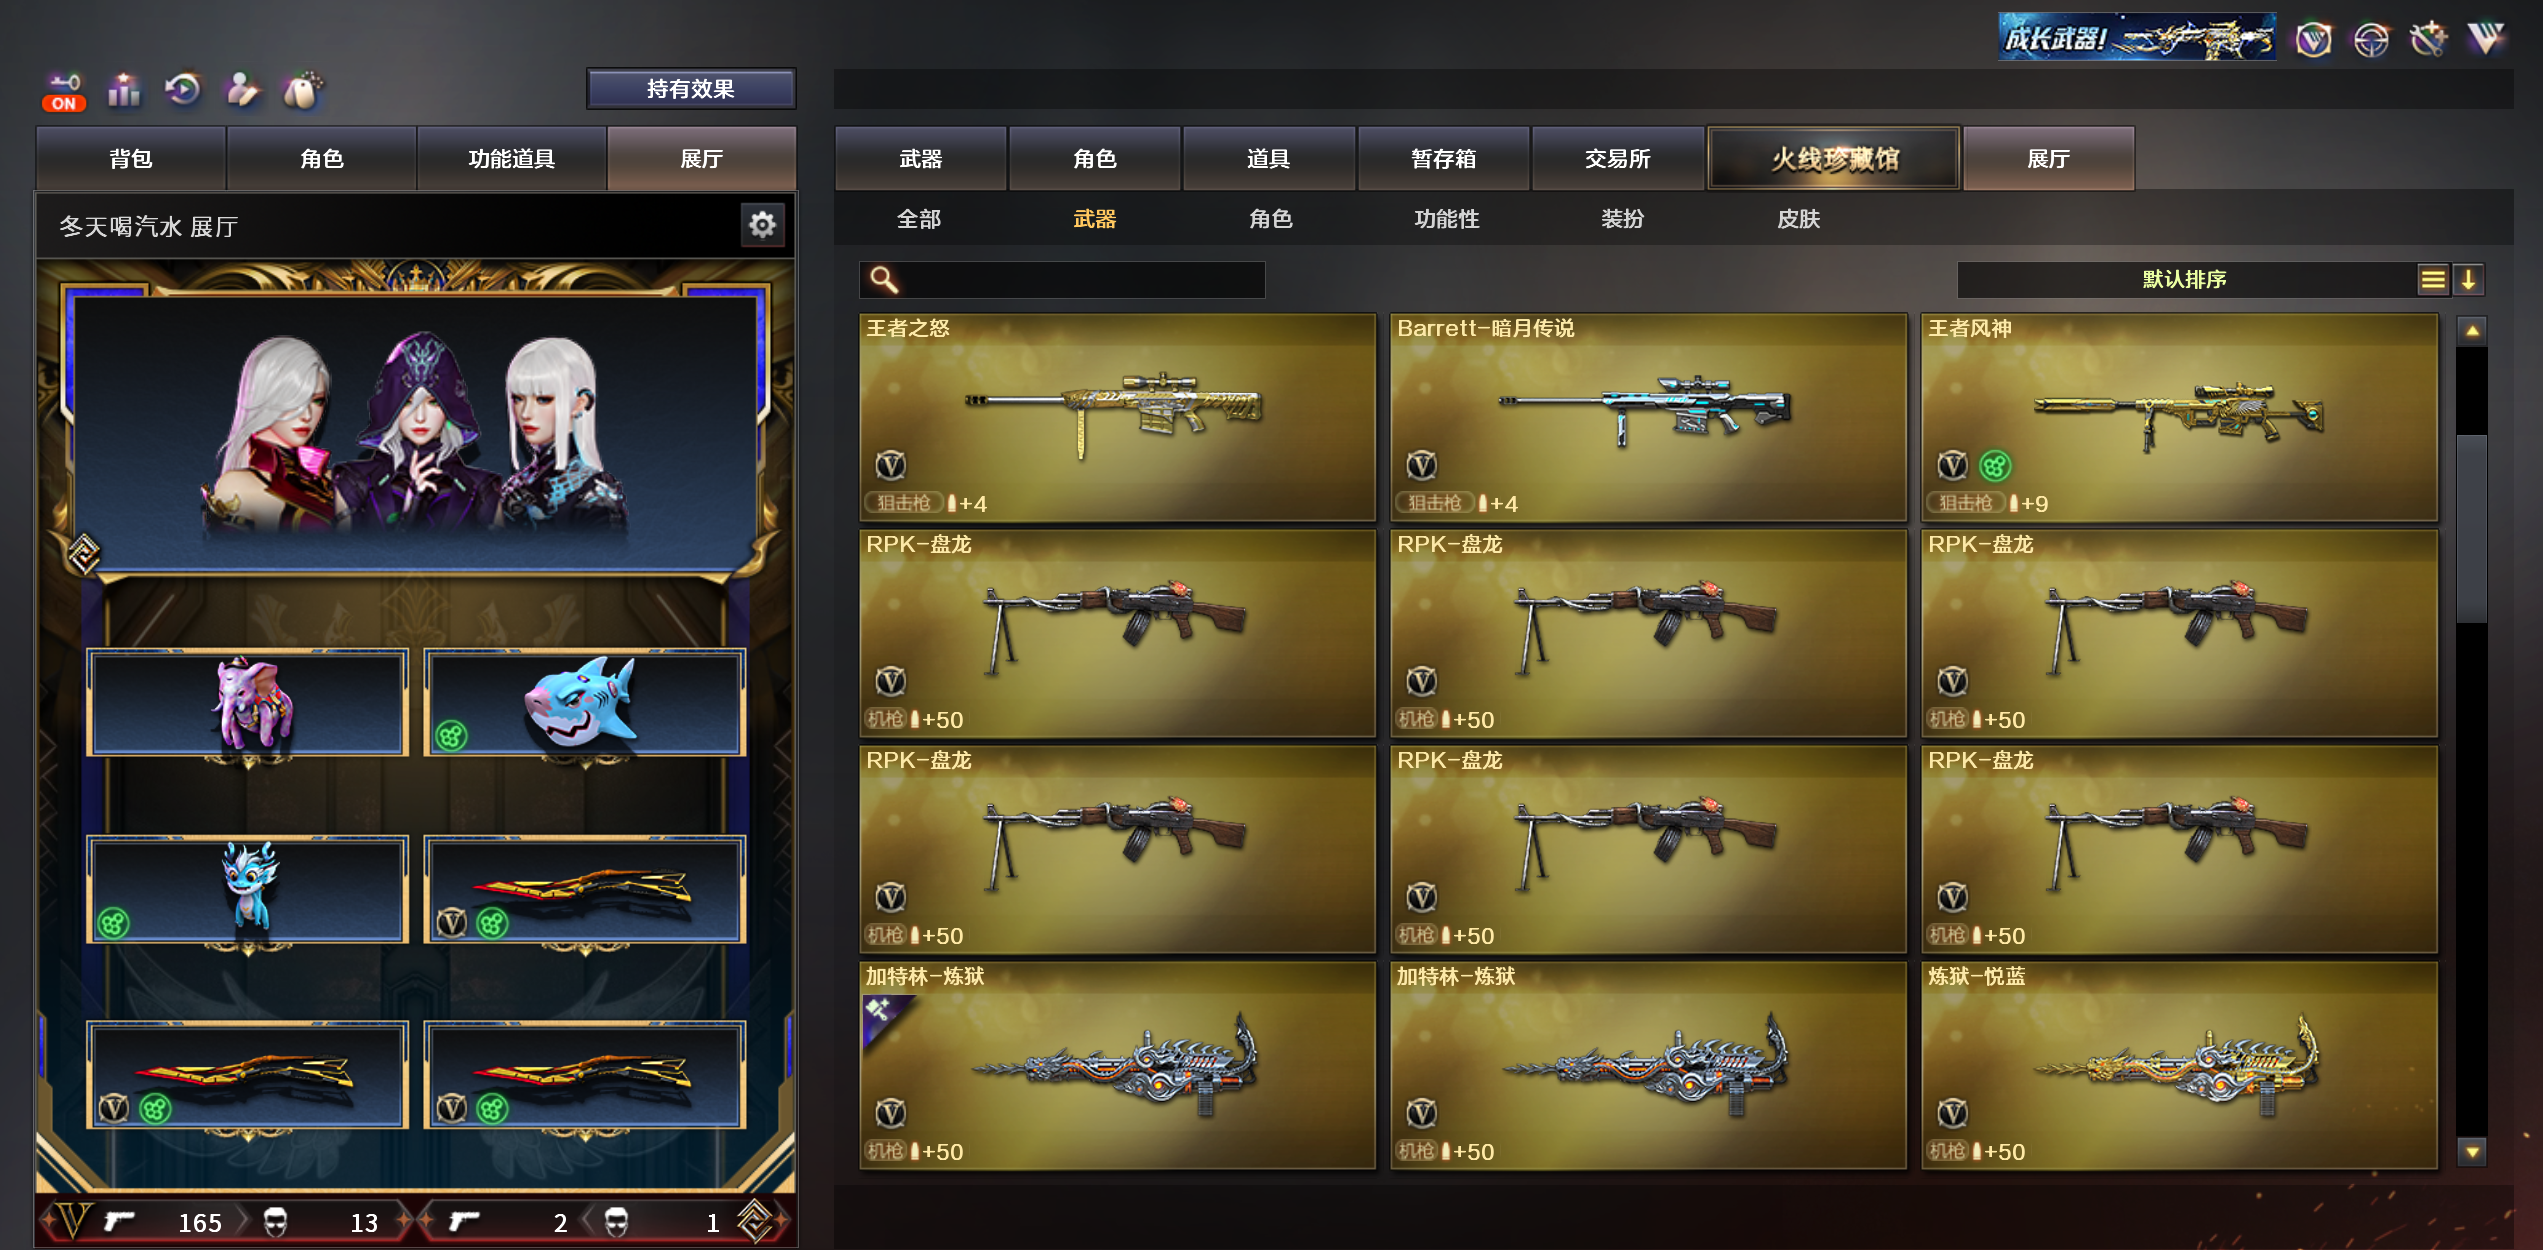Toggle descending sort arrow button
Screen dimensions: 2543x1250
pyautogui.click(x=2468, y=280)
